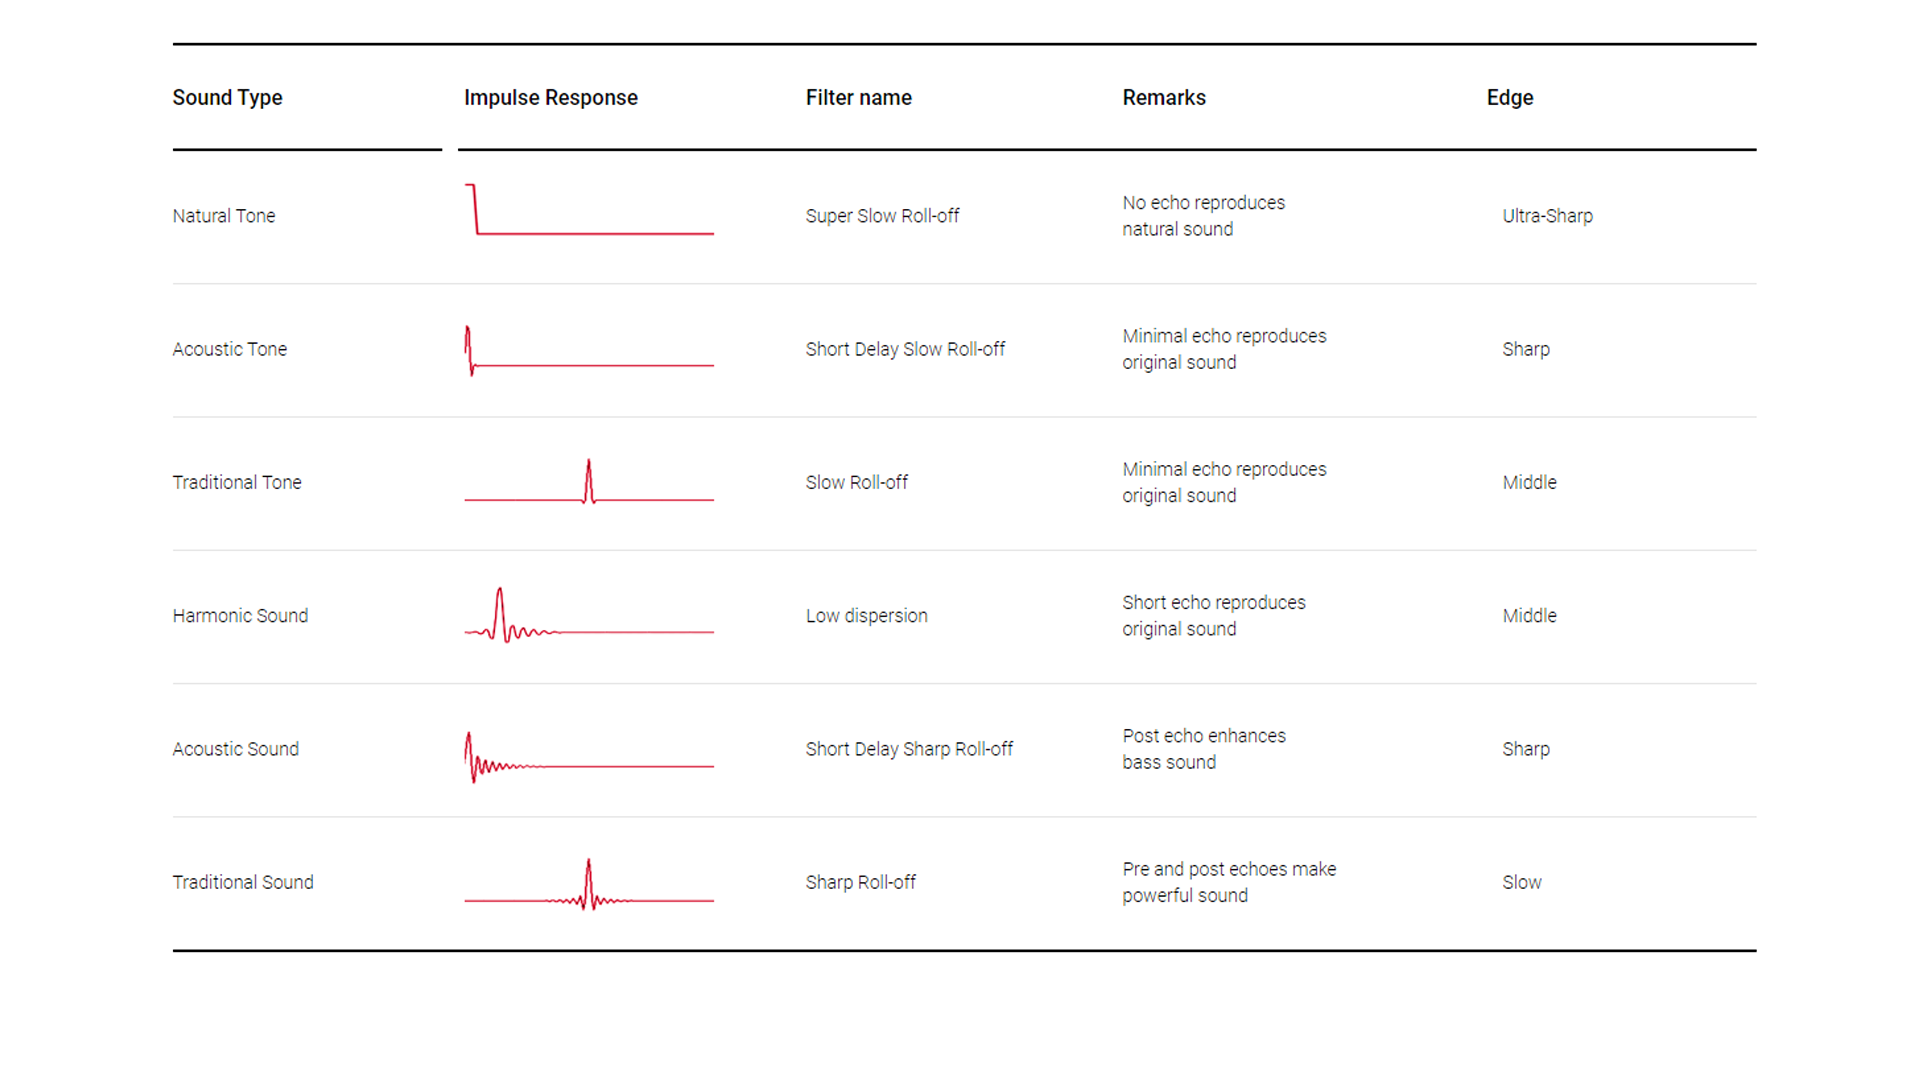Select the Natural Tone sound type label
Screen dimensions: 1920x1080
click(223, 216)
